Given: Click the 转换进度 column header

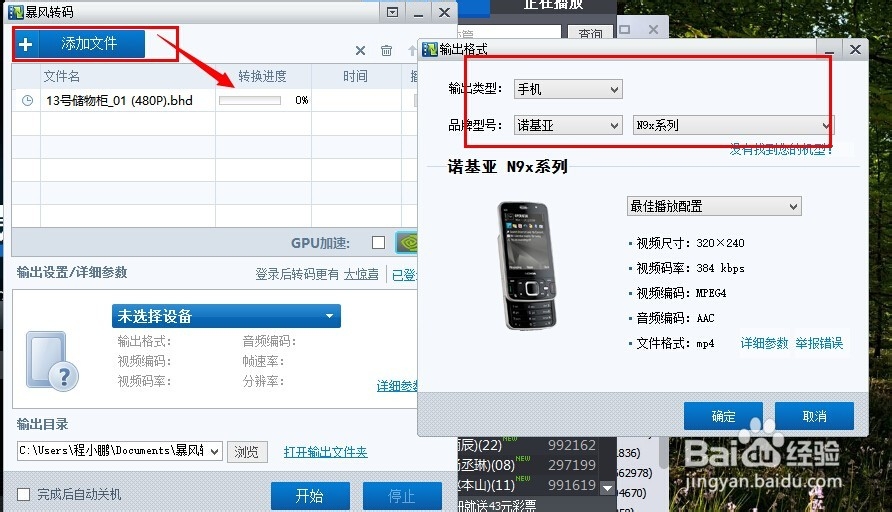Looking at the screenshot, I should (262, 76).
